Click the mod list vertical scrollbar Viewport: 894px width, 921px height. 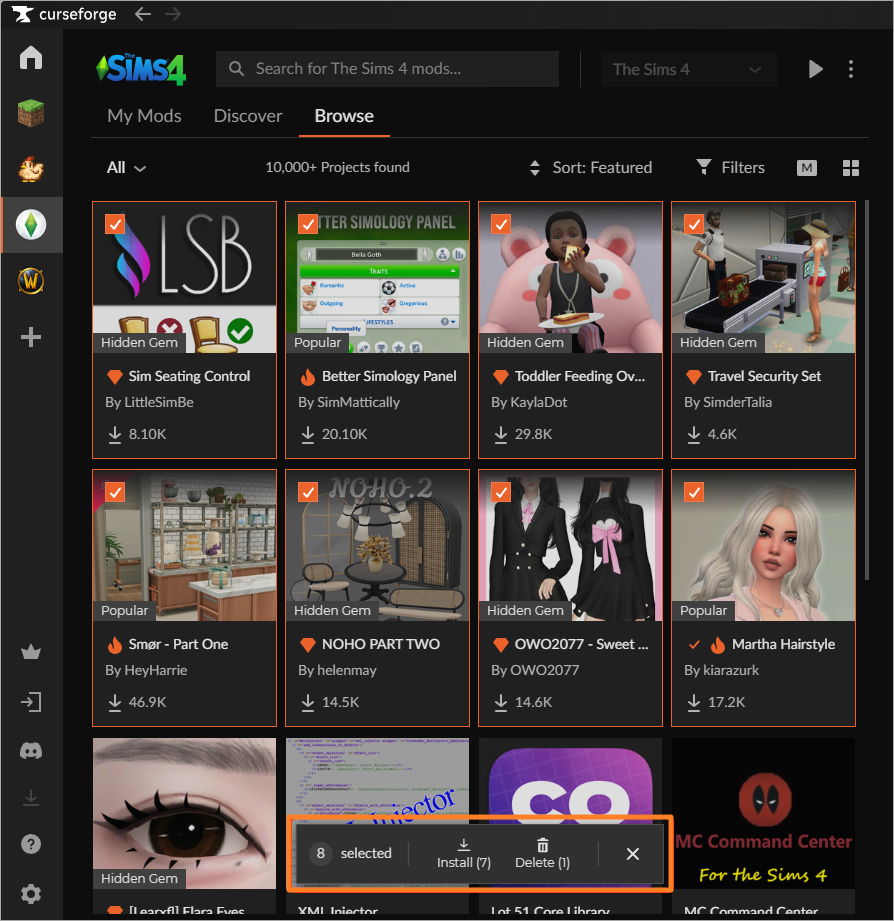(x=867, y=391)
